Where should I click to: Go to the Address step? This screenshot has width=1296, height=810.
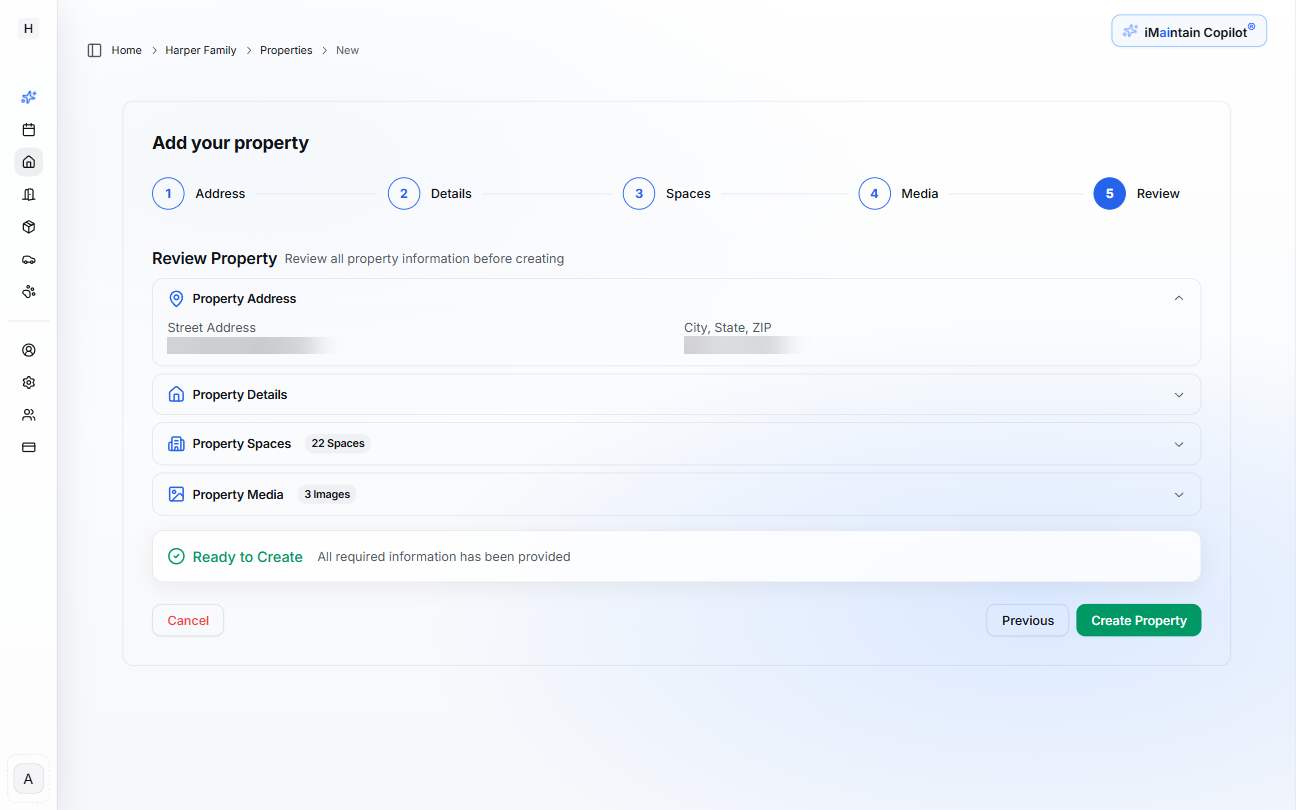168,193
